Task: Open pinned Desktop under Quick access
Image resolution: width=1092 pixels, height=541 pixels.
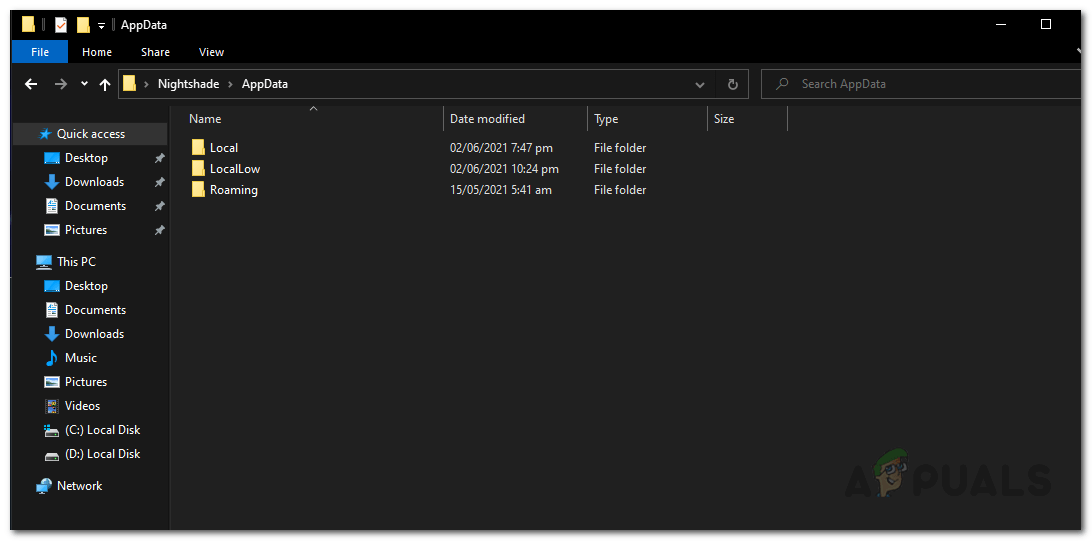Action: point(86,158)
